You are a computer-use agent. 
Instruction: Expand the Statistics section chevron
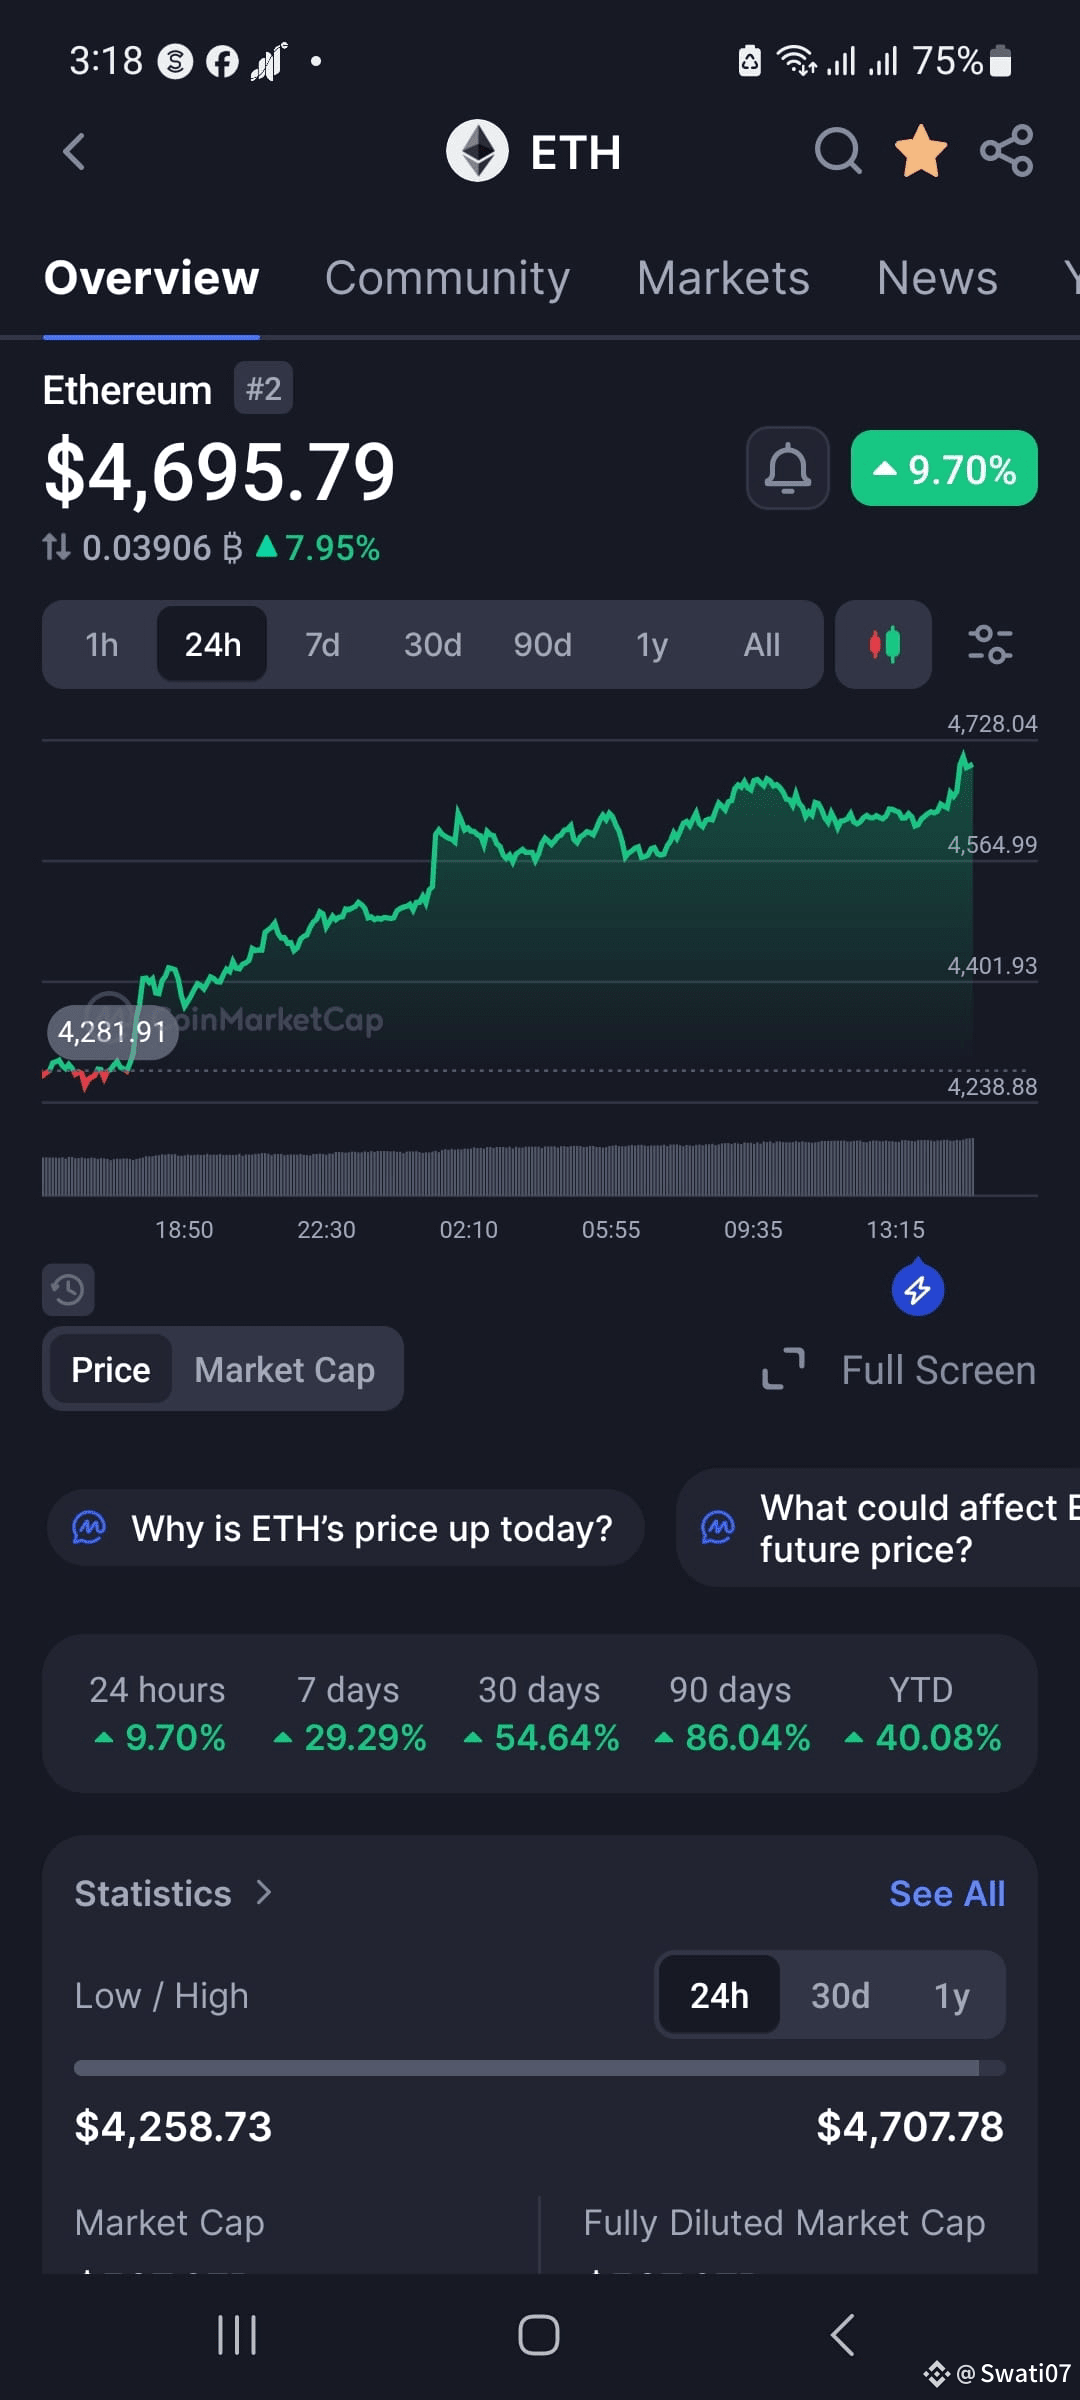(264, 1893)
